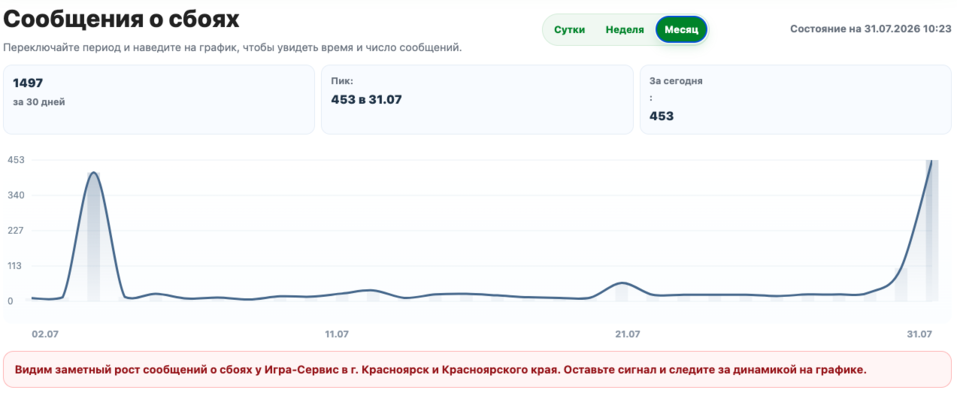The image size is (957, 393).
Task: Switch period to Сутки
Action: coord(569,29)
